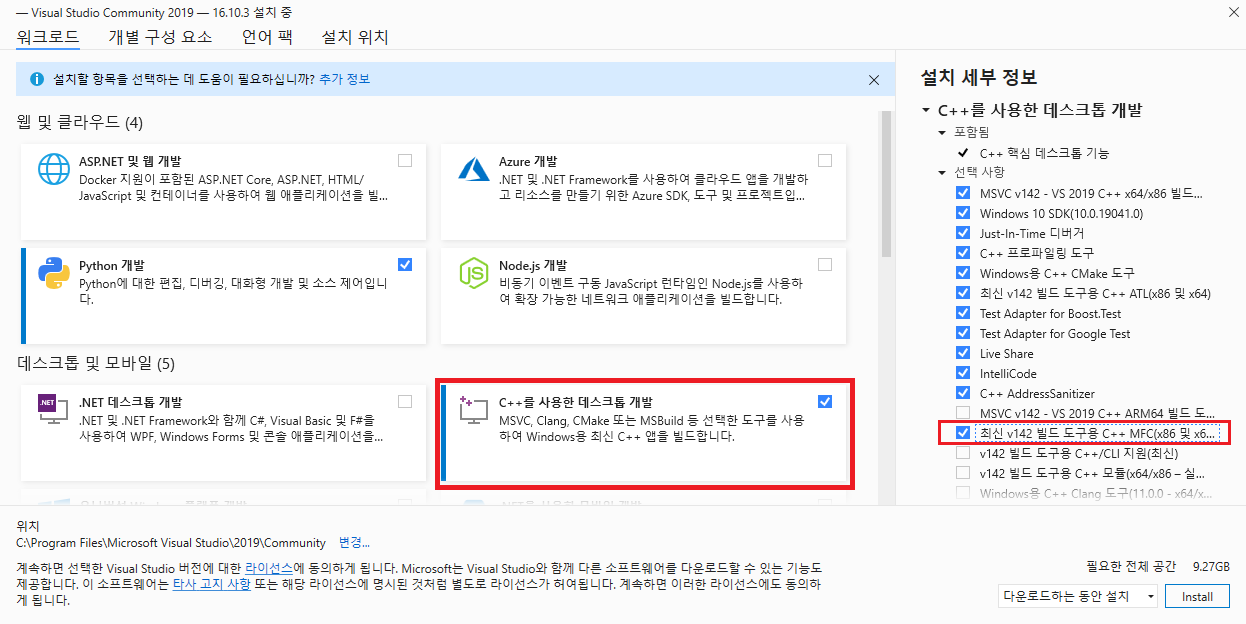Click the Install button
The width and height of the screenshot is (1246, 624).
tap(1197, 597)
